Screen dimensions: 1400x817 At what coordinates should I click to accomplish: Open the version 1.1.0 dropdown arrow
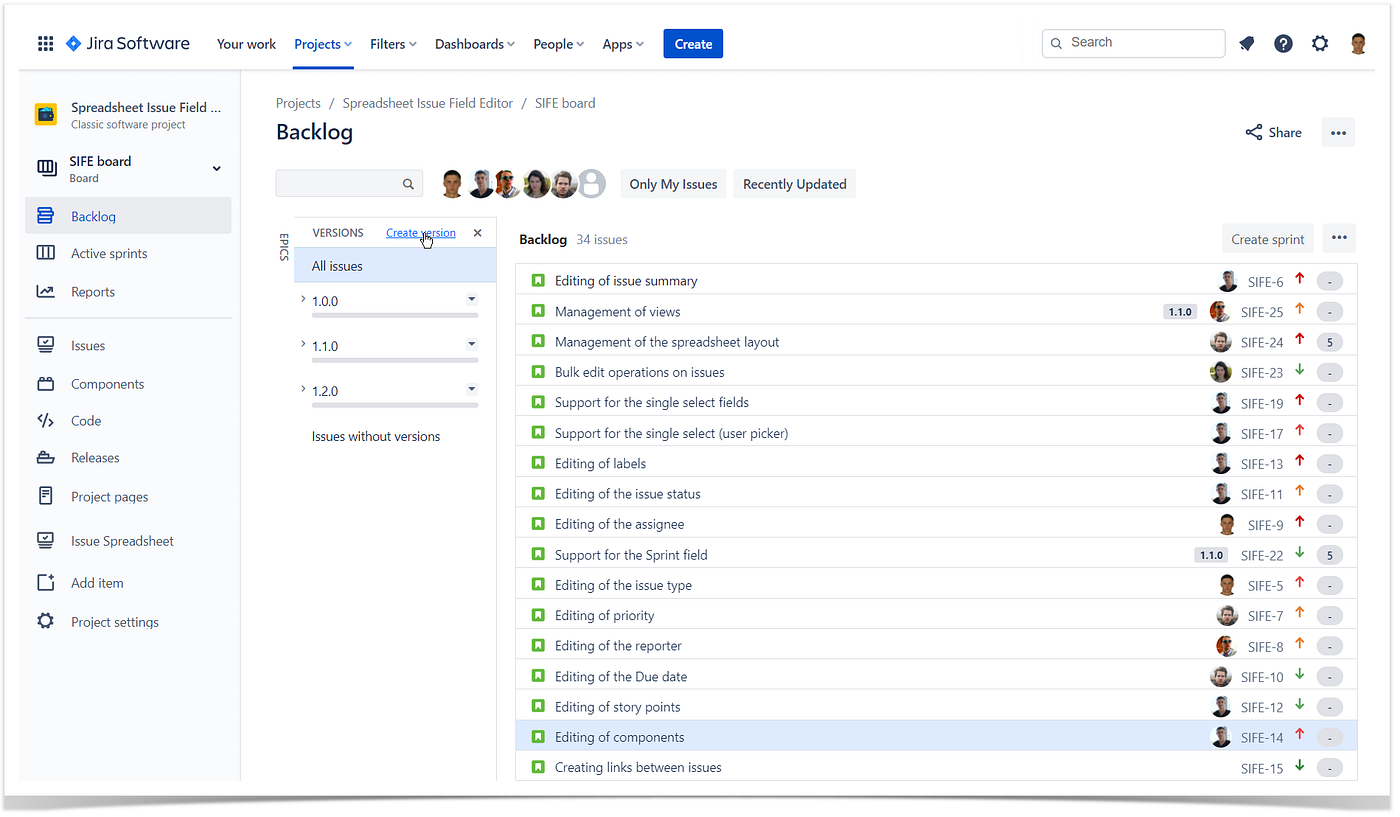coord(472,344)
